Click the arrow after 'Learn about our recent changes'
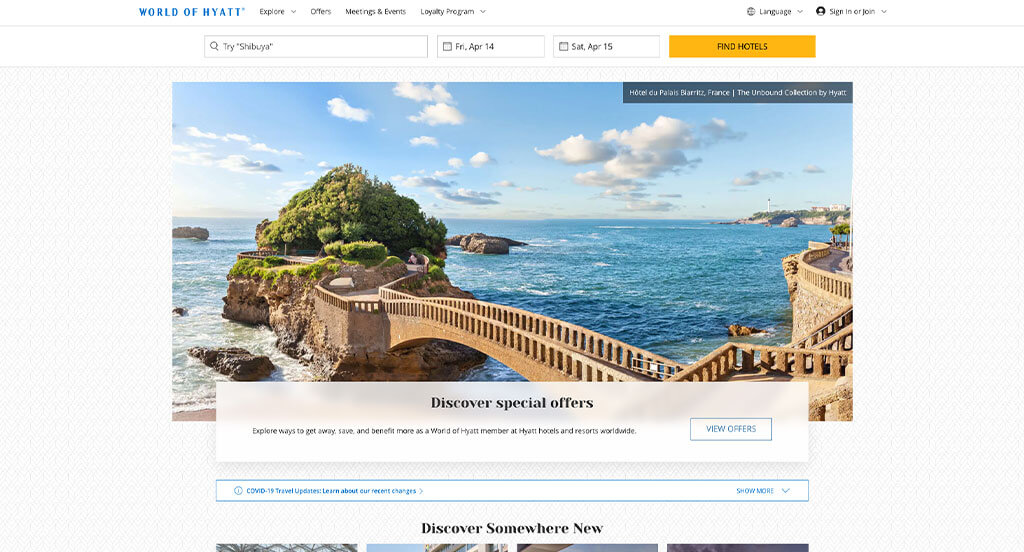1024x552 pixels. tap(421, 491)
